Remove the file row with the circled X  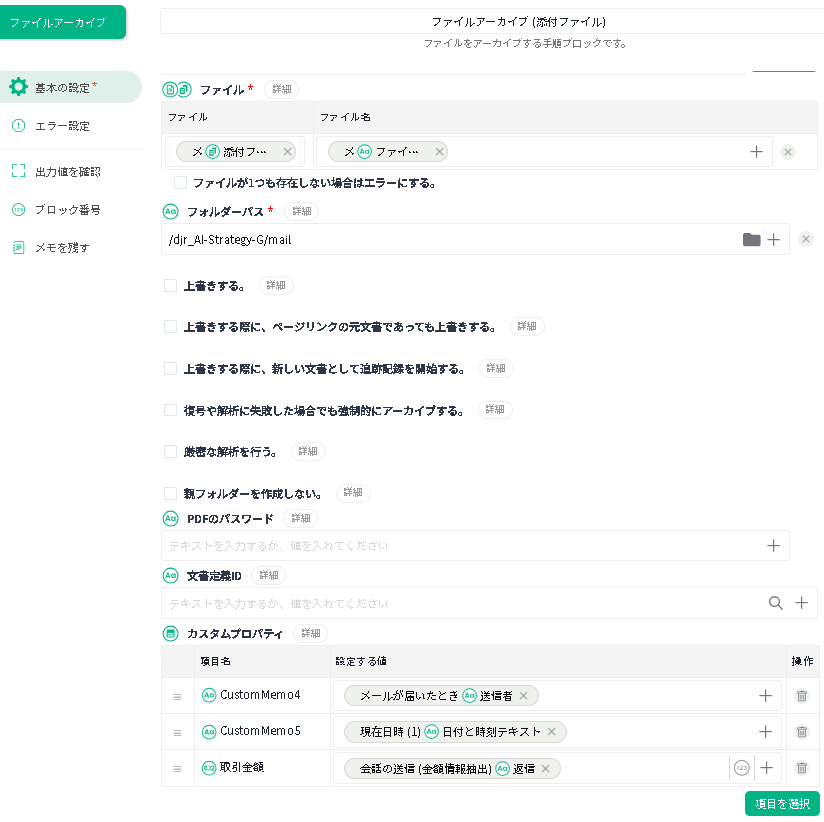(788, 152)
